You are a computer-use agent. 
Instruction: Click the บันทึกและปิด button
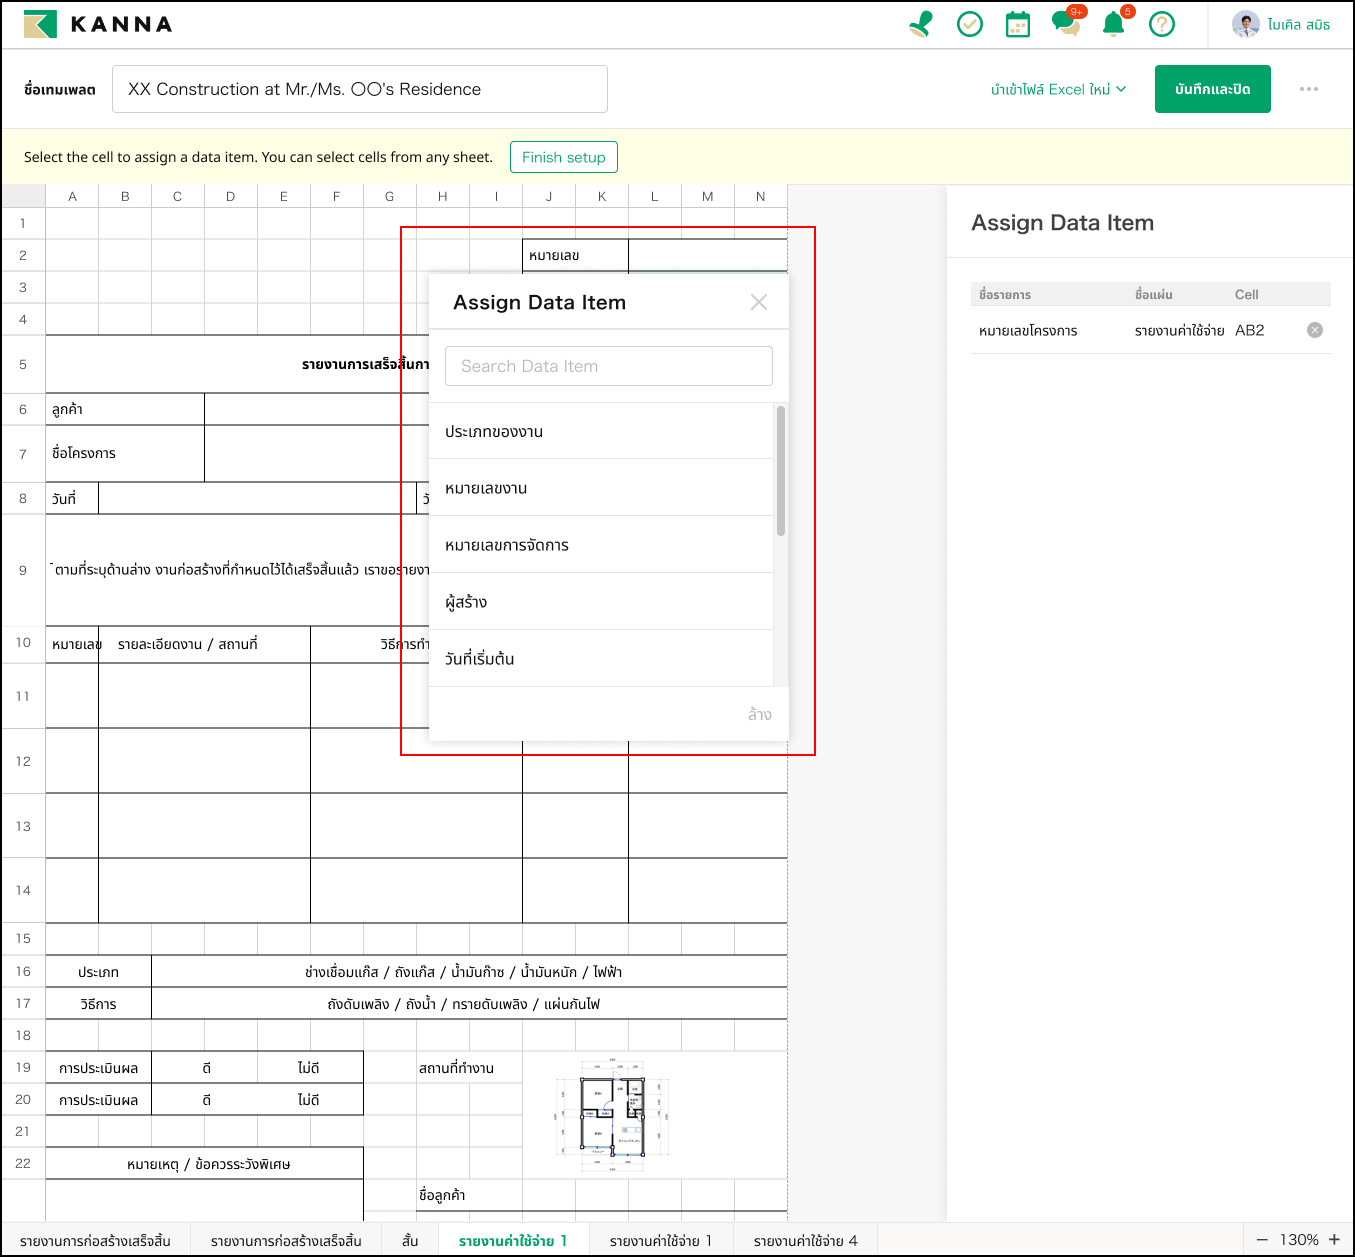tap(1212, 89)
